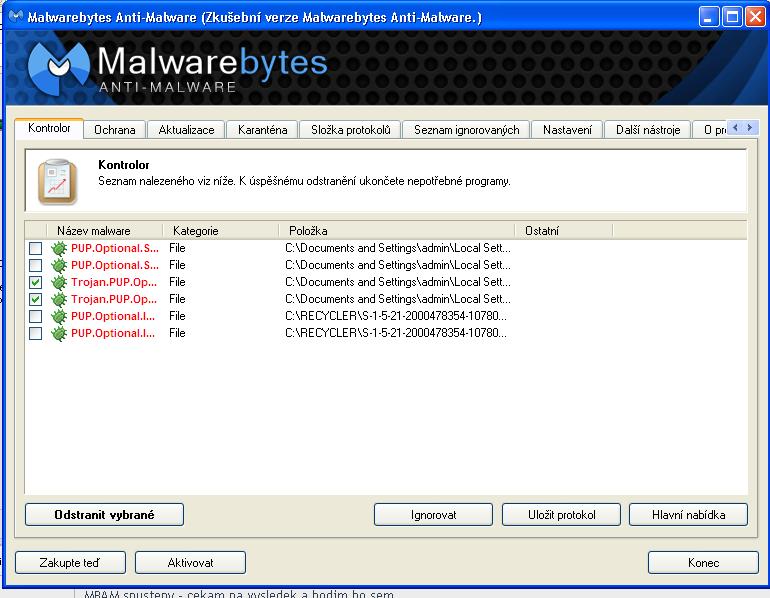Check the first PUP.Optional.S... checkbox

pos(35,248)
